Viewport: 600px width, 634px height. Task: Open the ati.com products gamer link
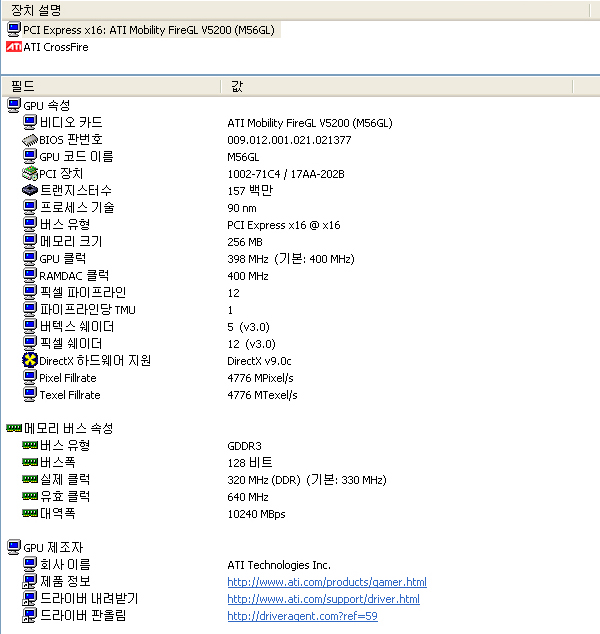coord(327,582)
